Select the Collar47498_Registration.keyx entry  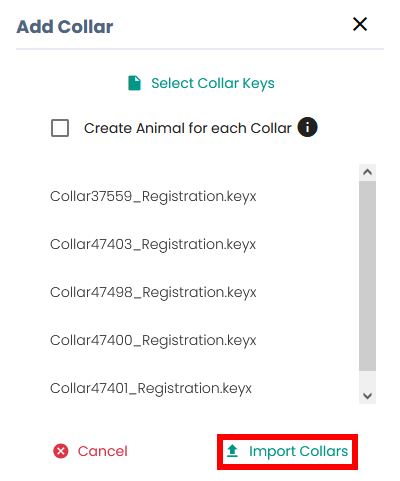(x=153, y=292)
